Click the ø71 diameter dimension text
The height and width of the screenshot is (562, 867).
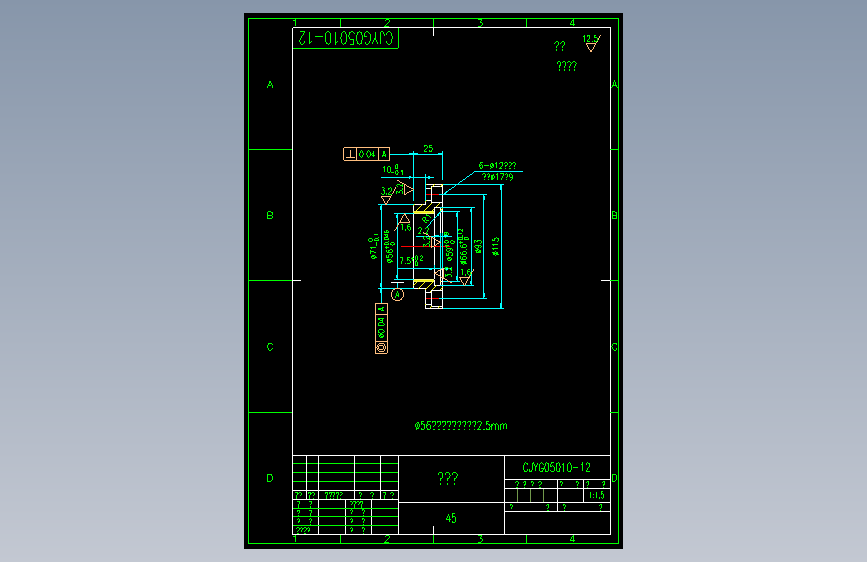pyautogui.click(x=374, y=246)
